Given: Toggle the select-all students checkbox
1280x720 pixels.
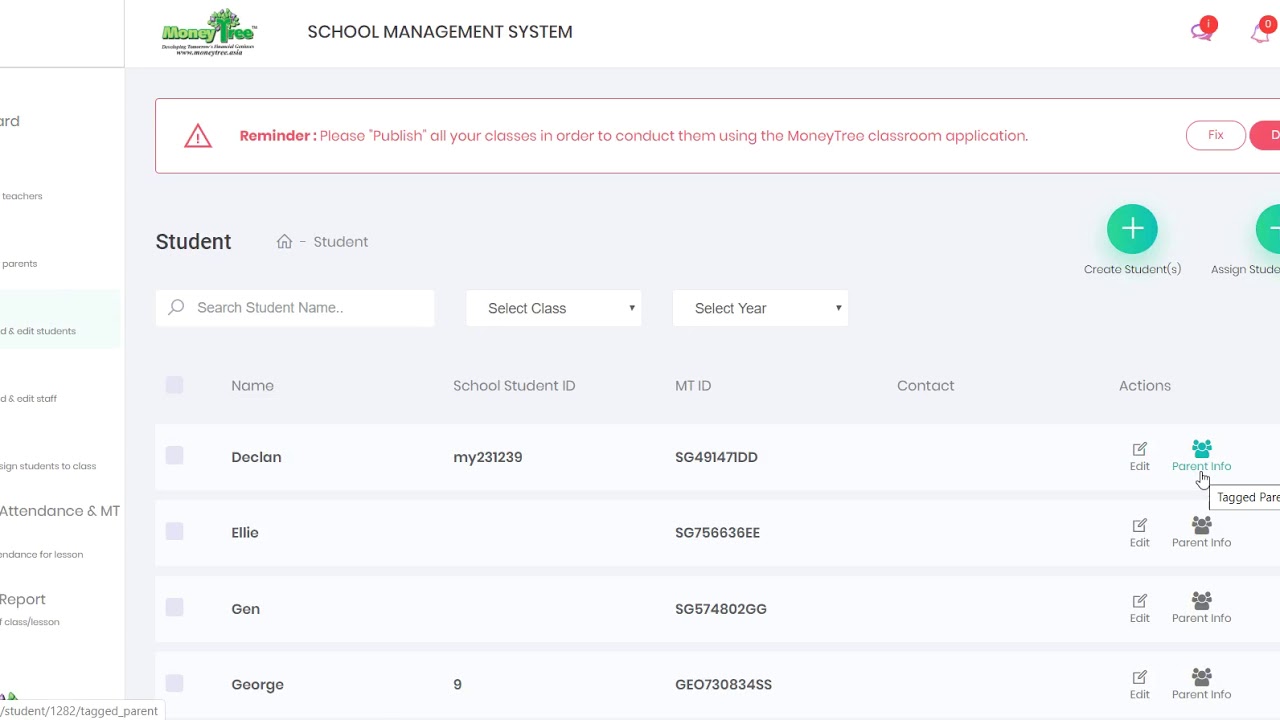Looking at the screenshot, I should (x=174, y=385).
